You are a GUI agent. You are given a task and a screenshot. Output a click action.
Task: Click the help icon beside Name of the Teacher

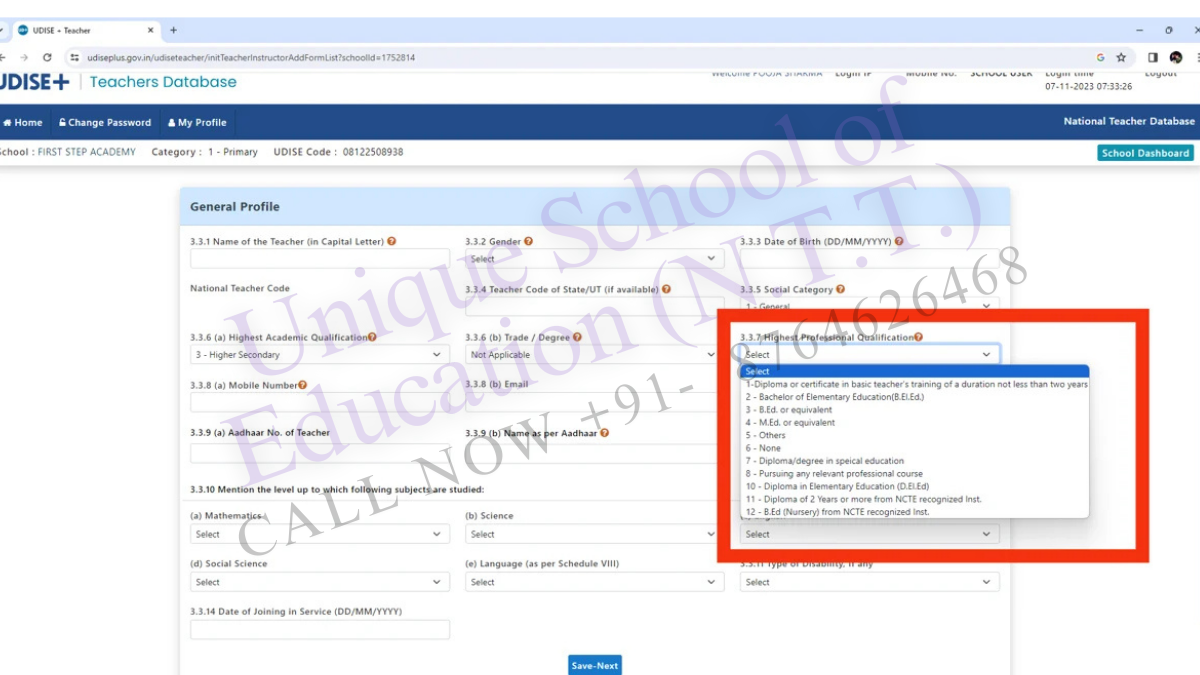click(x=392, y=241)
